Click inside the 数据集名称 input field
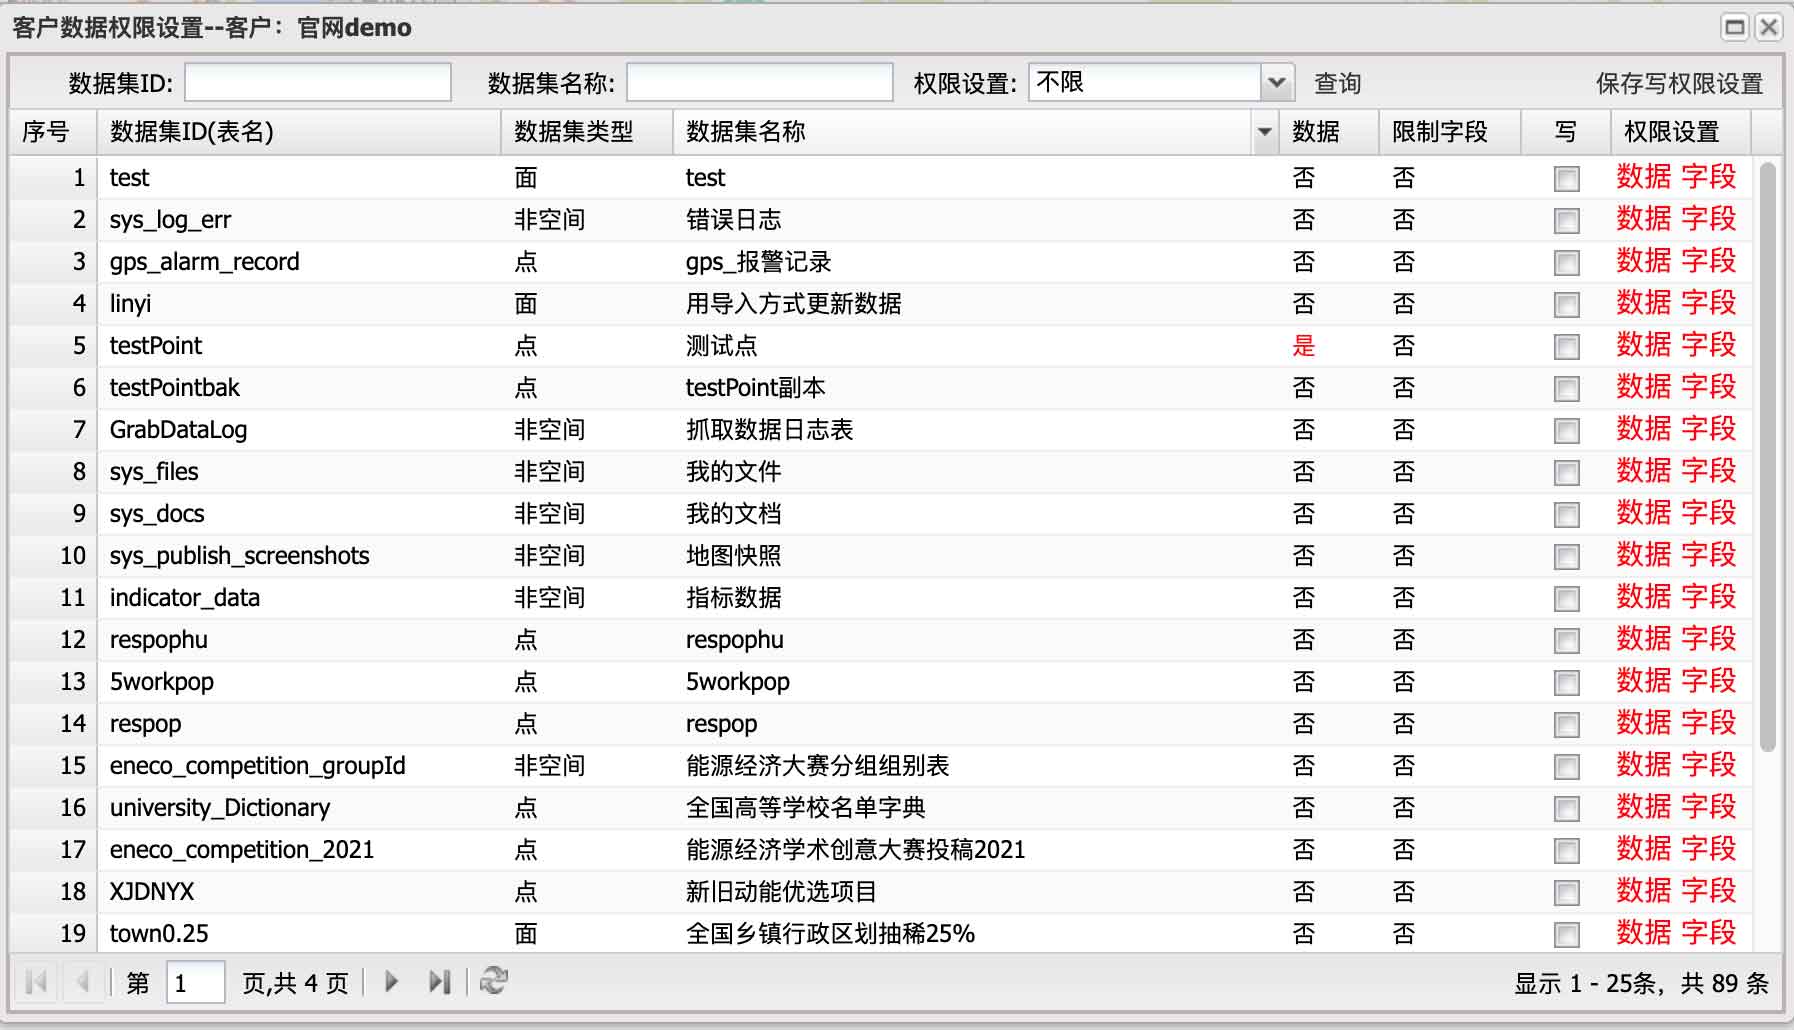 (x=758, y=83)
